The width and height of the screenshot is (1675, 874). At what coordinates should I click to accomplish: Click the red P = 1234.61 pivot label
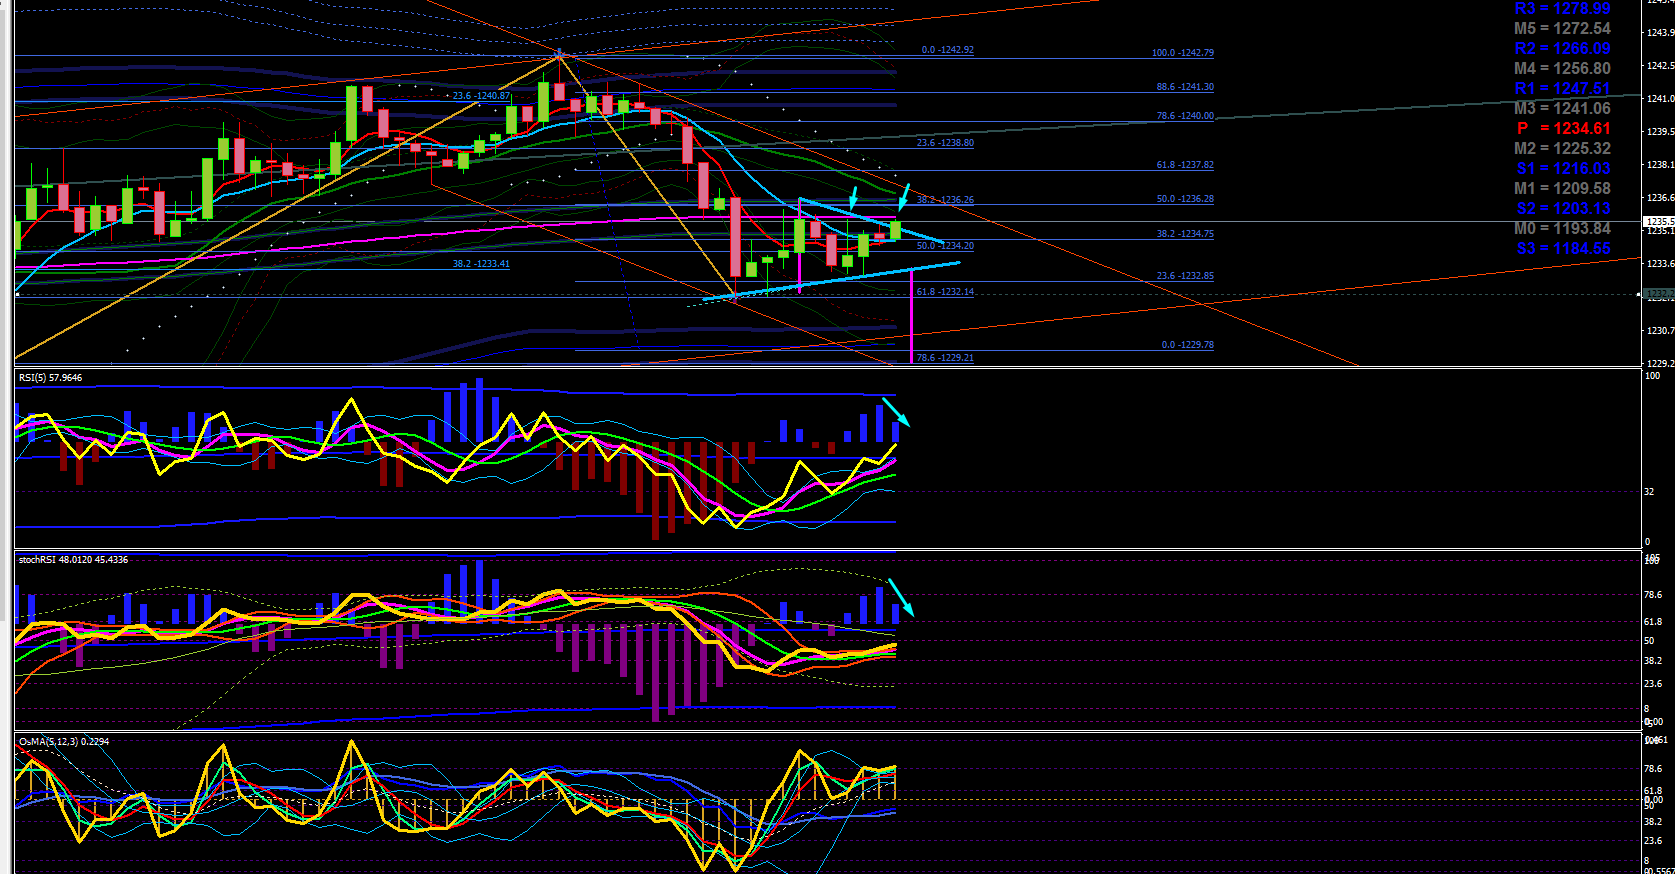point(1563,128)
